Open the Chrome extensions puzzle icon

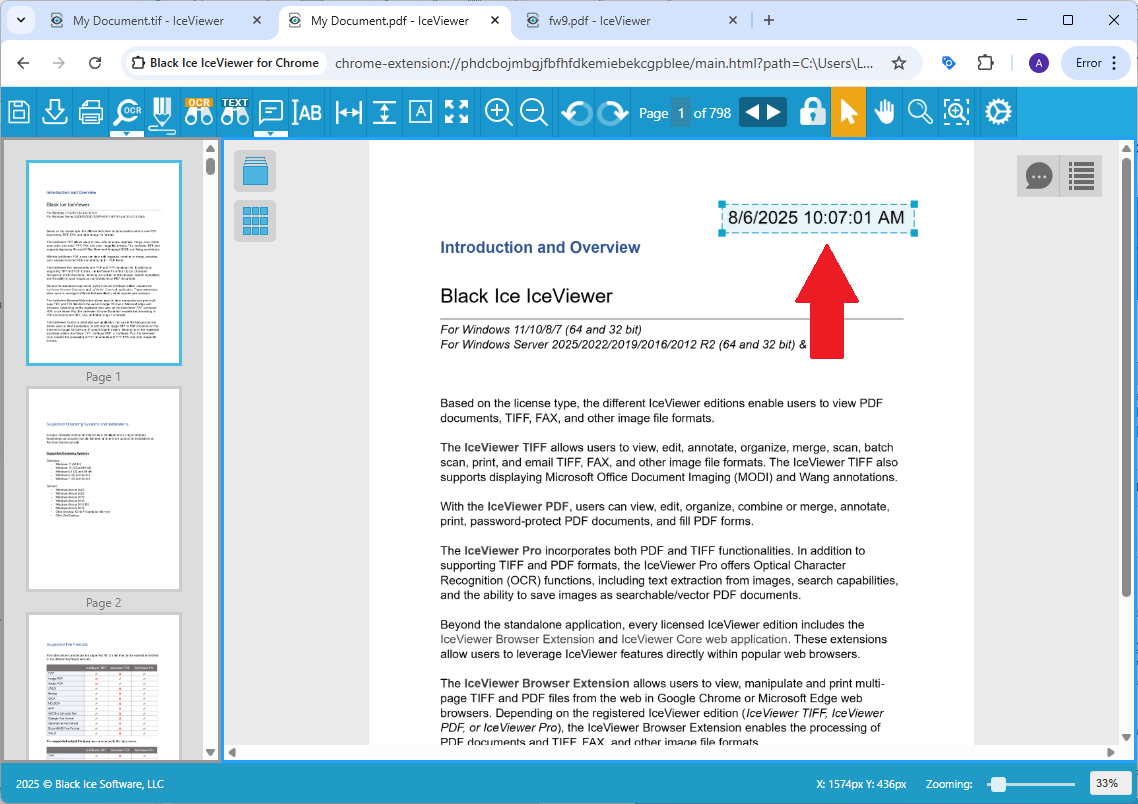[985, 63]
